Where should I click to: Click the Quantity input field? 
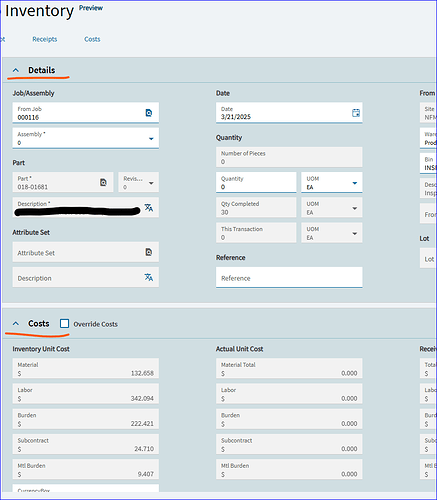[256, 182]
